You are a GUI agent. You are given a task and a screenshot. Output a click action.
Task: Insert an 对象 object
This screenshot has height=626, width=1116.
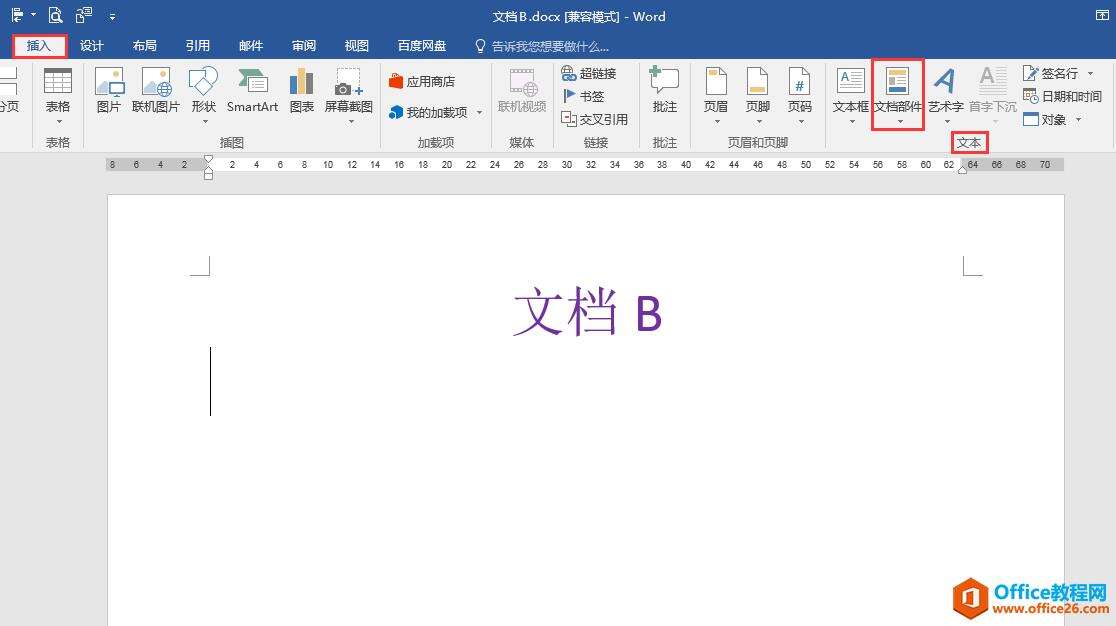(x=1045, y=120)
